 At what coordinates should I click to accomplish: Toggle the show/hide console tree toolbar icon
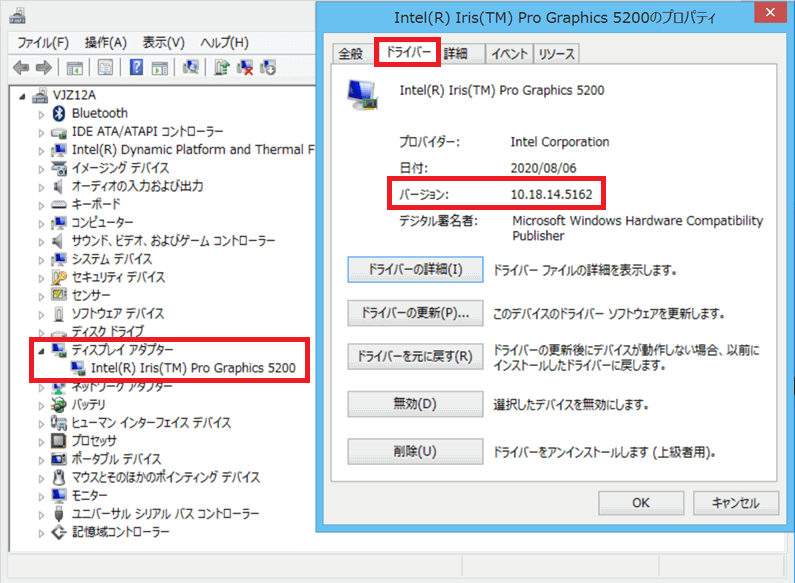tap(75, 67)
